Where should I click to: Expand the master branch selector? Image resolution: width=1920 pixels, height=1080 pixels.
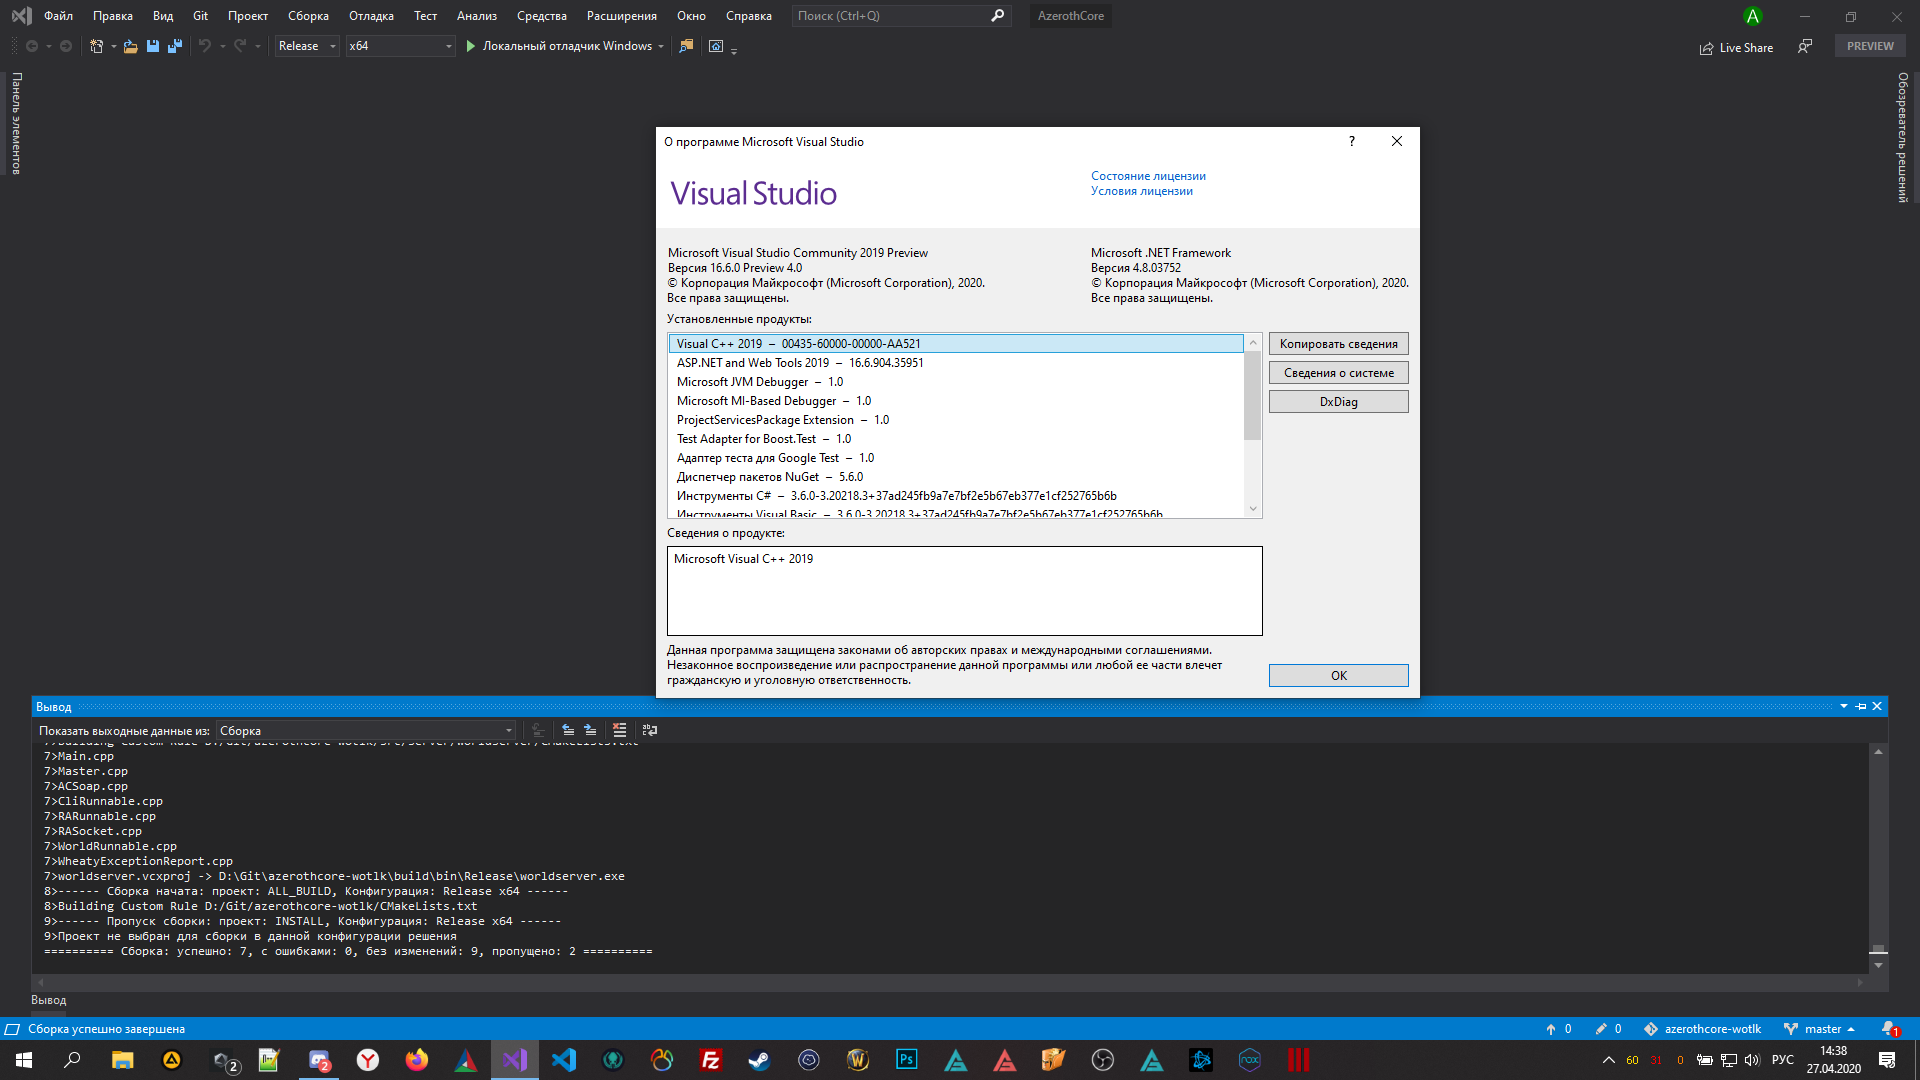click(1821, 1029)
